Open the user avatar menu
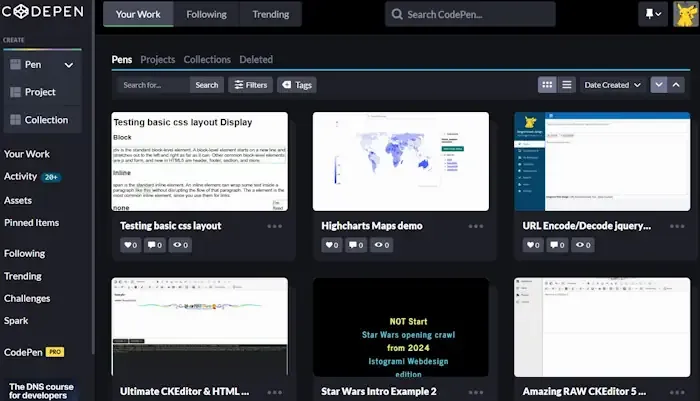 pos(685,14)
